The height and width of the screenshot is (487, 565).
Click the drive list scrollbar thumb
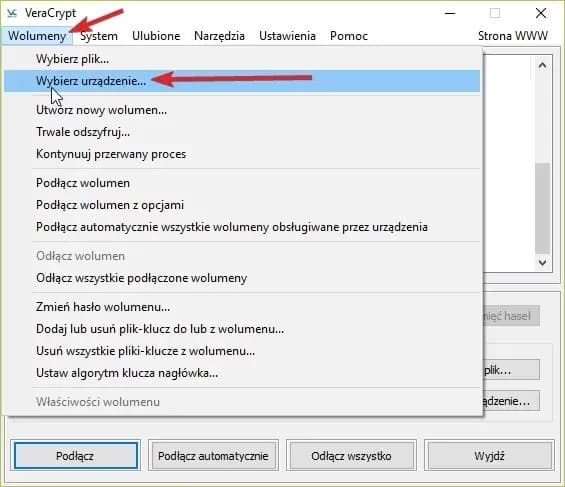click(x=542, y=208)
